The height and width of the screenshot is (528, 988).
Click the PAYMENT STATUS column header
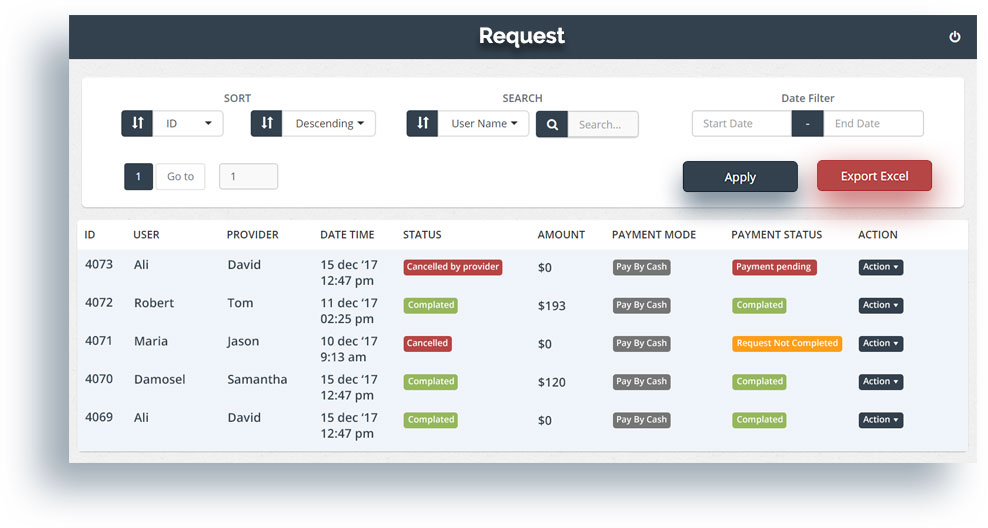tap(776, 234)
